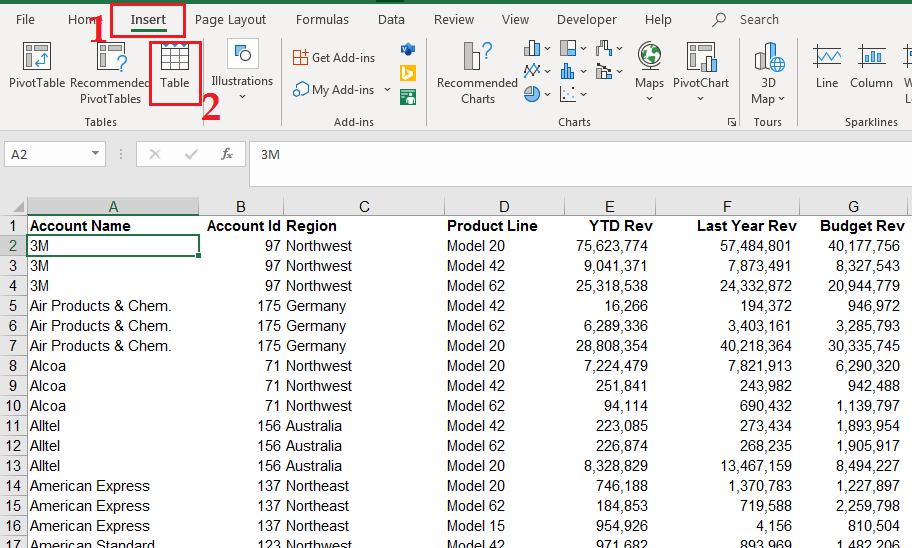Open the PivotTable tool
The width and height of the screenshot is (912, 548).
pyautogui.click(x=37, y=65)
